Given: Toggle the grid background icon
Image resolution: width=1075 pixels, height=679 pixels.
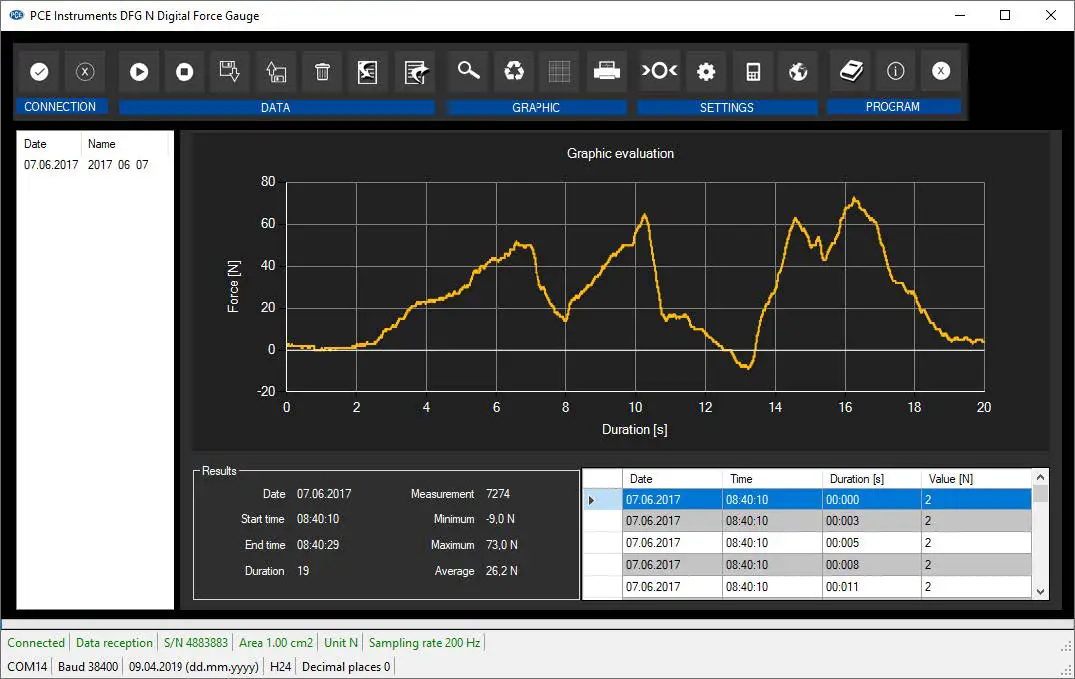Looking at the screenshot, I should pyautogui.click(x=559, y=71).
